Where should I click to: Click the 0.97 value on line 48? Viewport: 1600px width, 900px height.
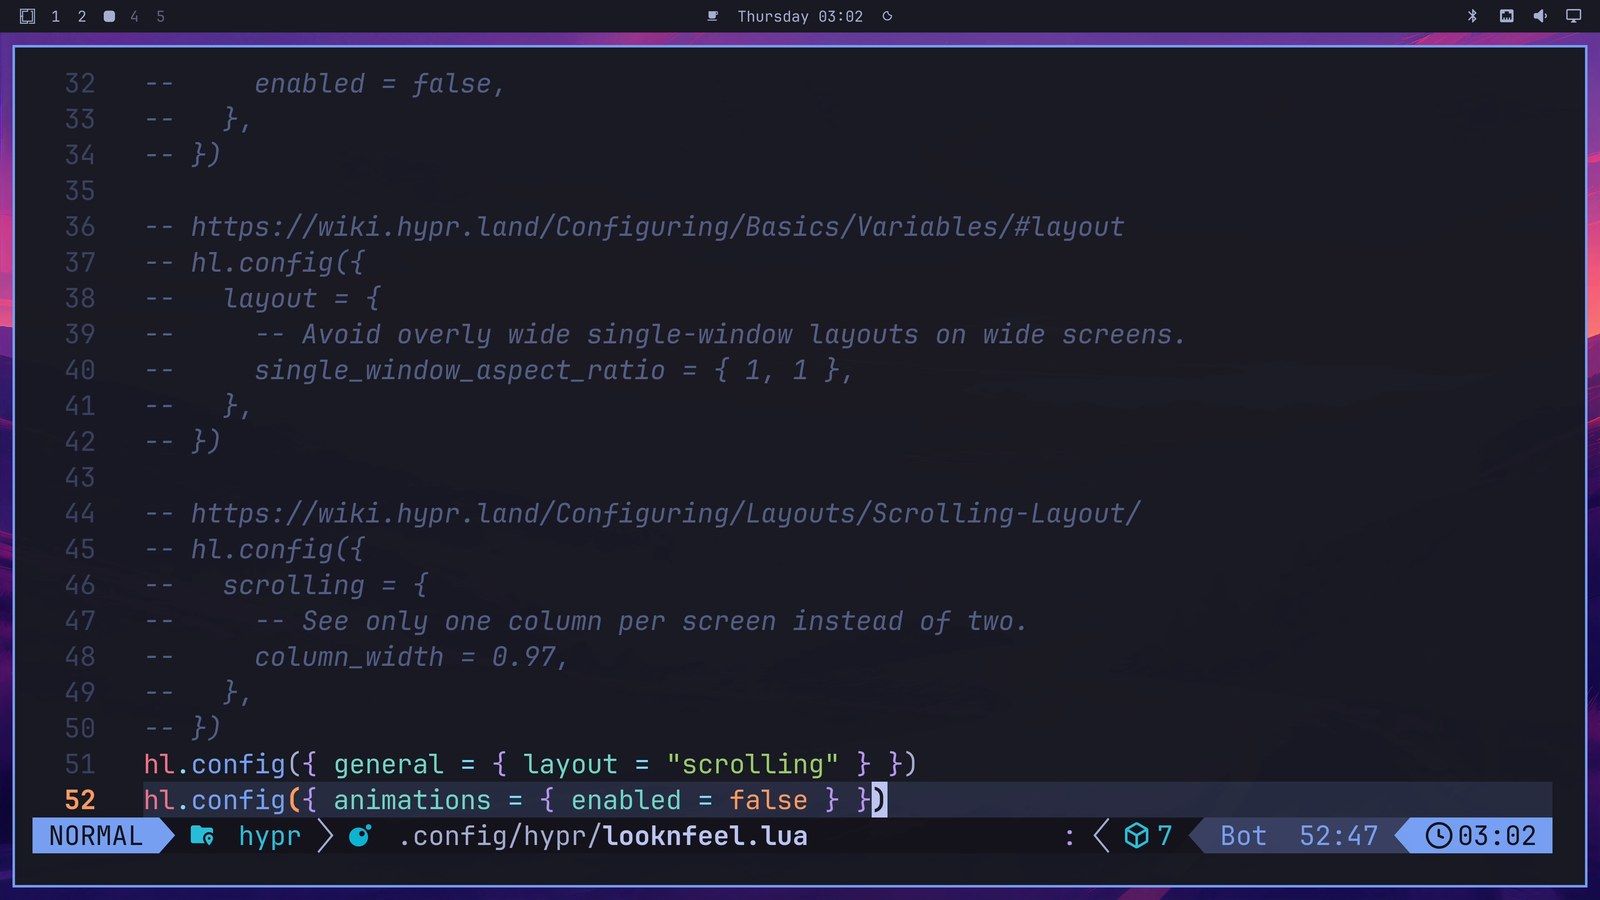pos(523,657)
